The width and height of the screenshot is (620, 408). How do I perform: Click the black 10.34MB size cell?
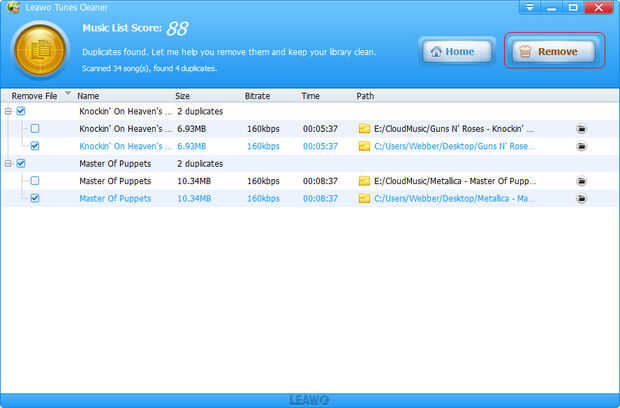(194, 181)
